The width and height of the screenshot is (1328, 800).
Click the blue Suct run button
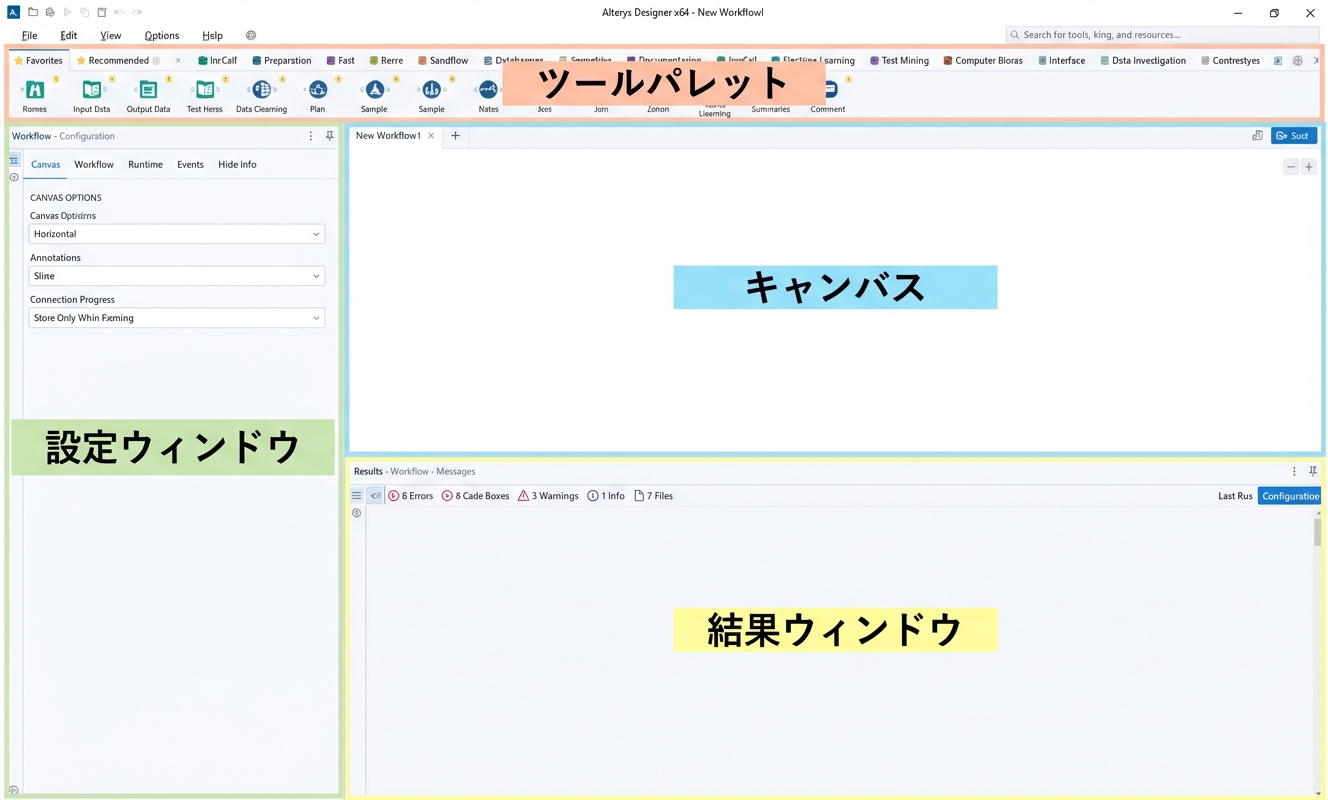point(1293,136)
